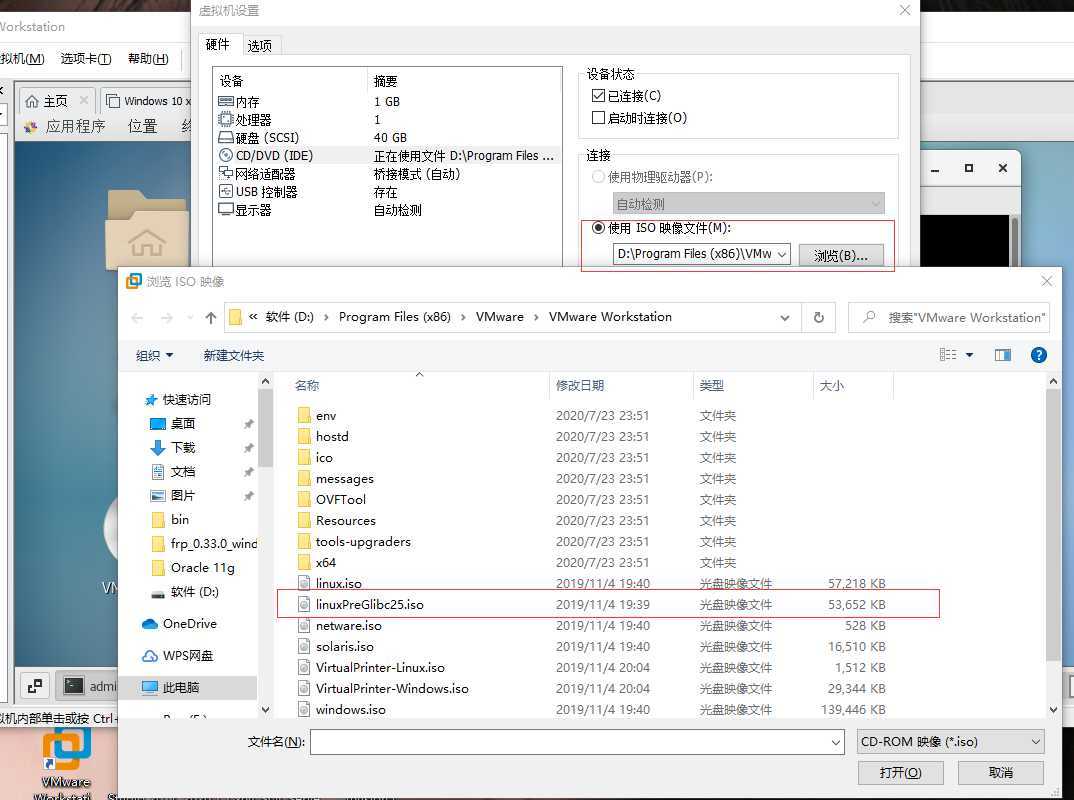Open recent locations dropdown beside forward arrow

point(189,318)
